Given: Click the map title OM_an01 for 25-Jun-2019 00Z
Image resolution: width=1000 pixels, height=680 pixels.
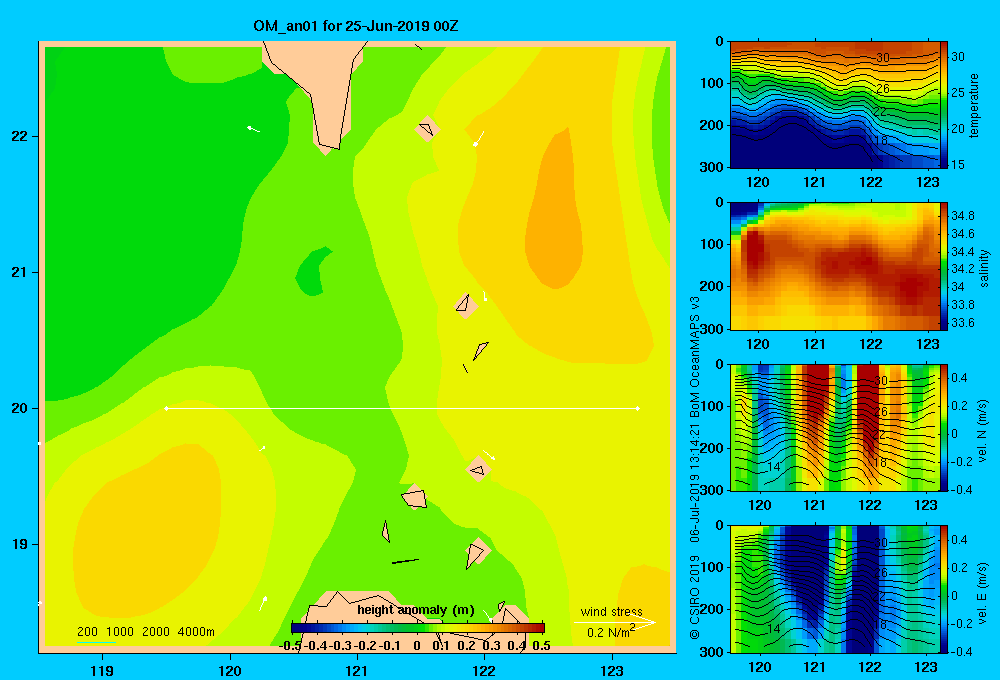Looking at the screenshot, I should [x=355, y=26].
